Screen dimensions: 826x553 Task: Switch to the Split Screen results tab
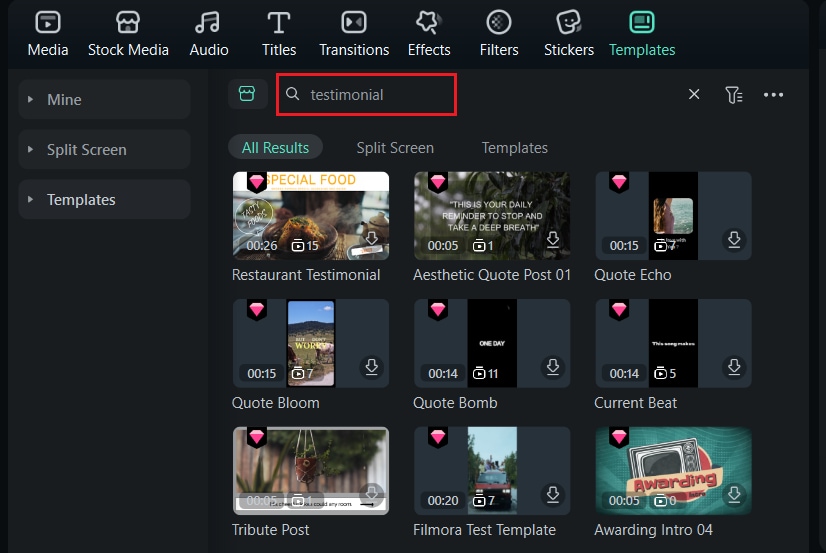click(x=395, y=147)
